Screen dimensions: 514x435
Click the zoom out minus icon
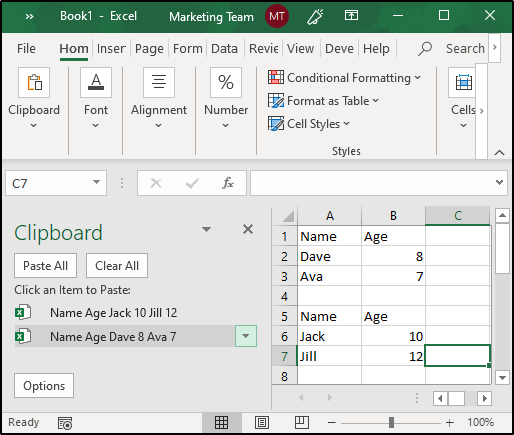(332, 423)
